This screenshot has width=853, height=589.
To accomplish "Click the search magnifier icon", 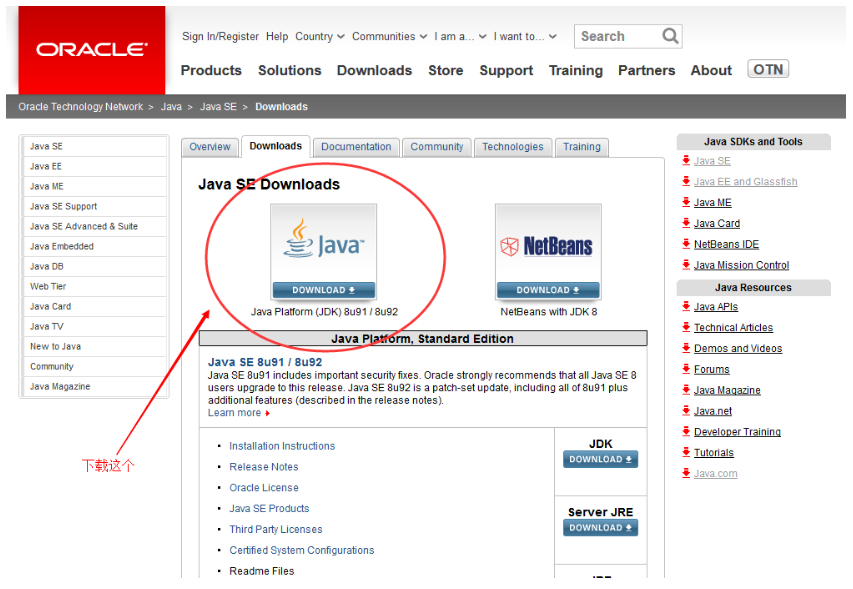I will [x=670, y=36].
